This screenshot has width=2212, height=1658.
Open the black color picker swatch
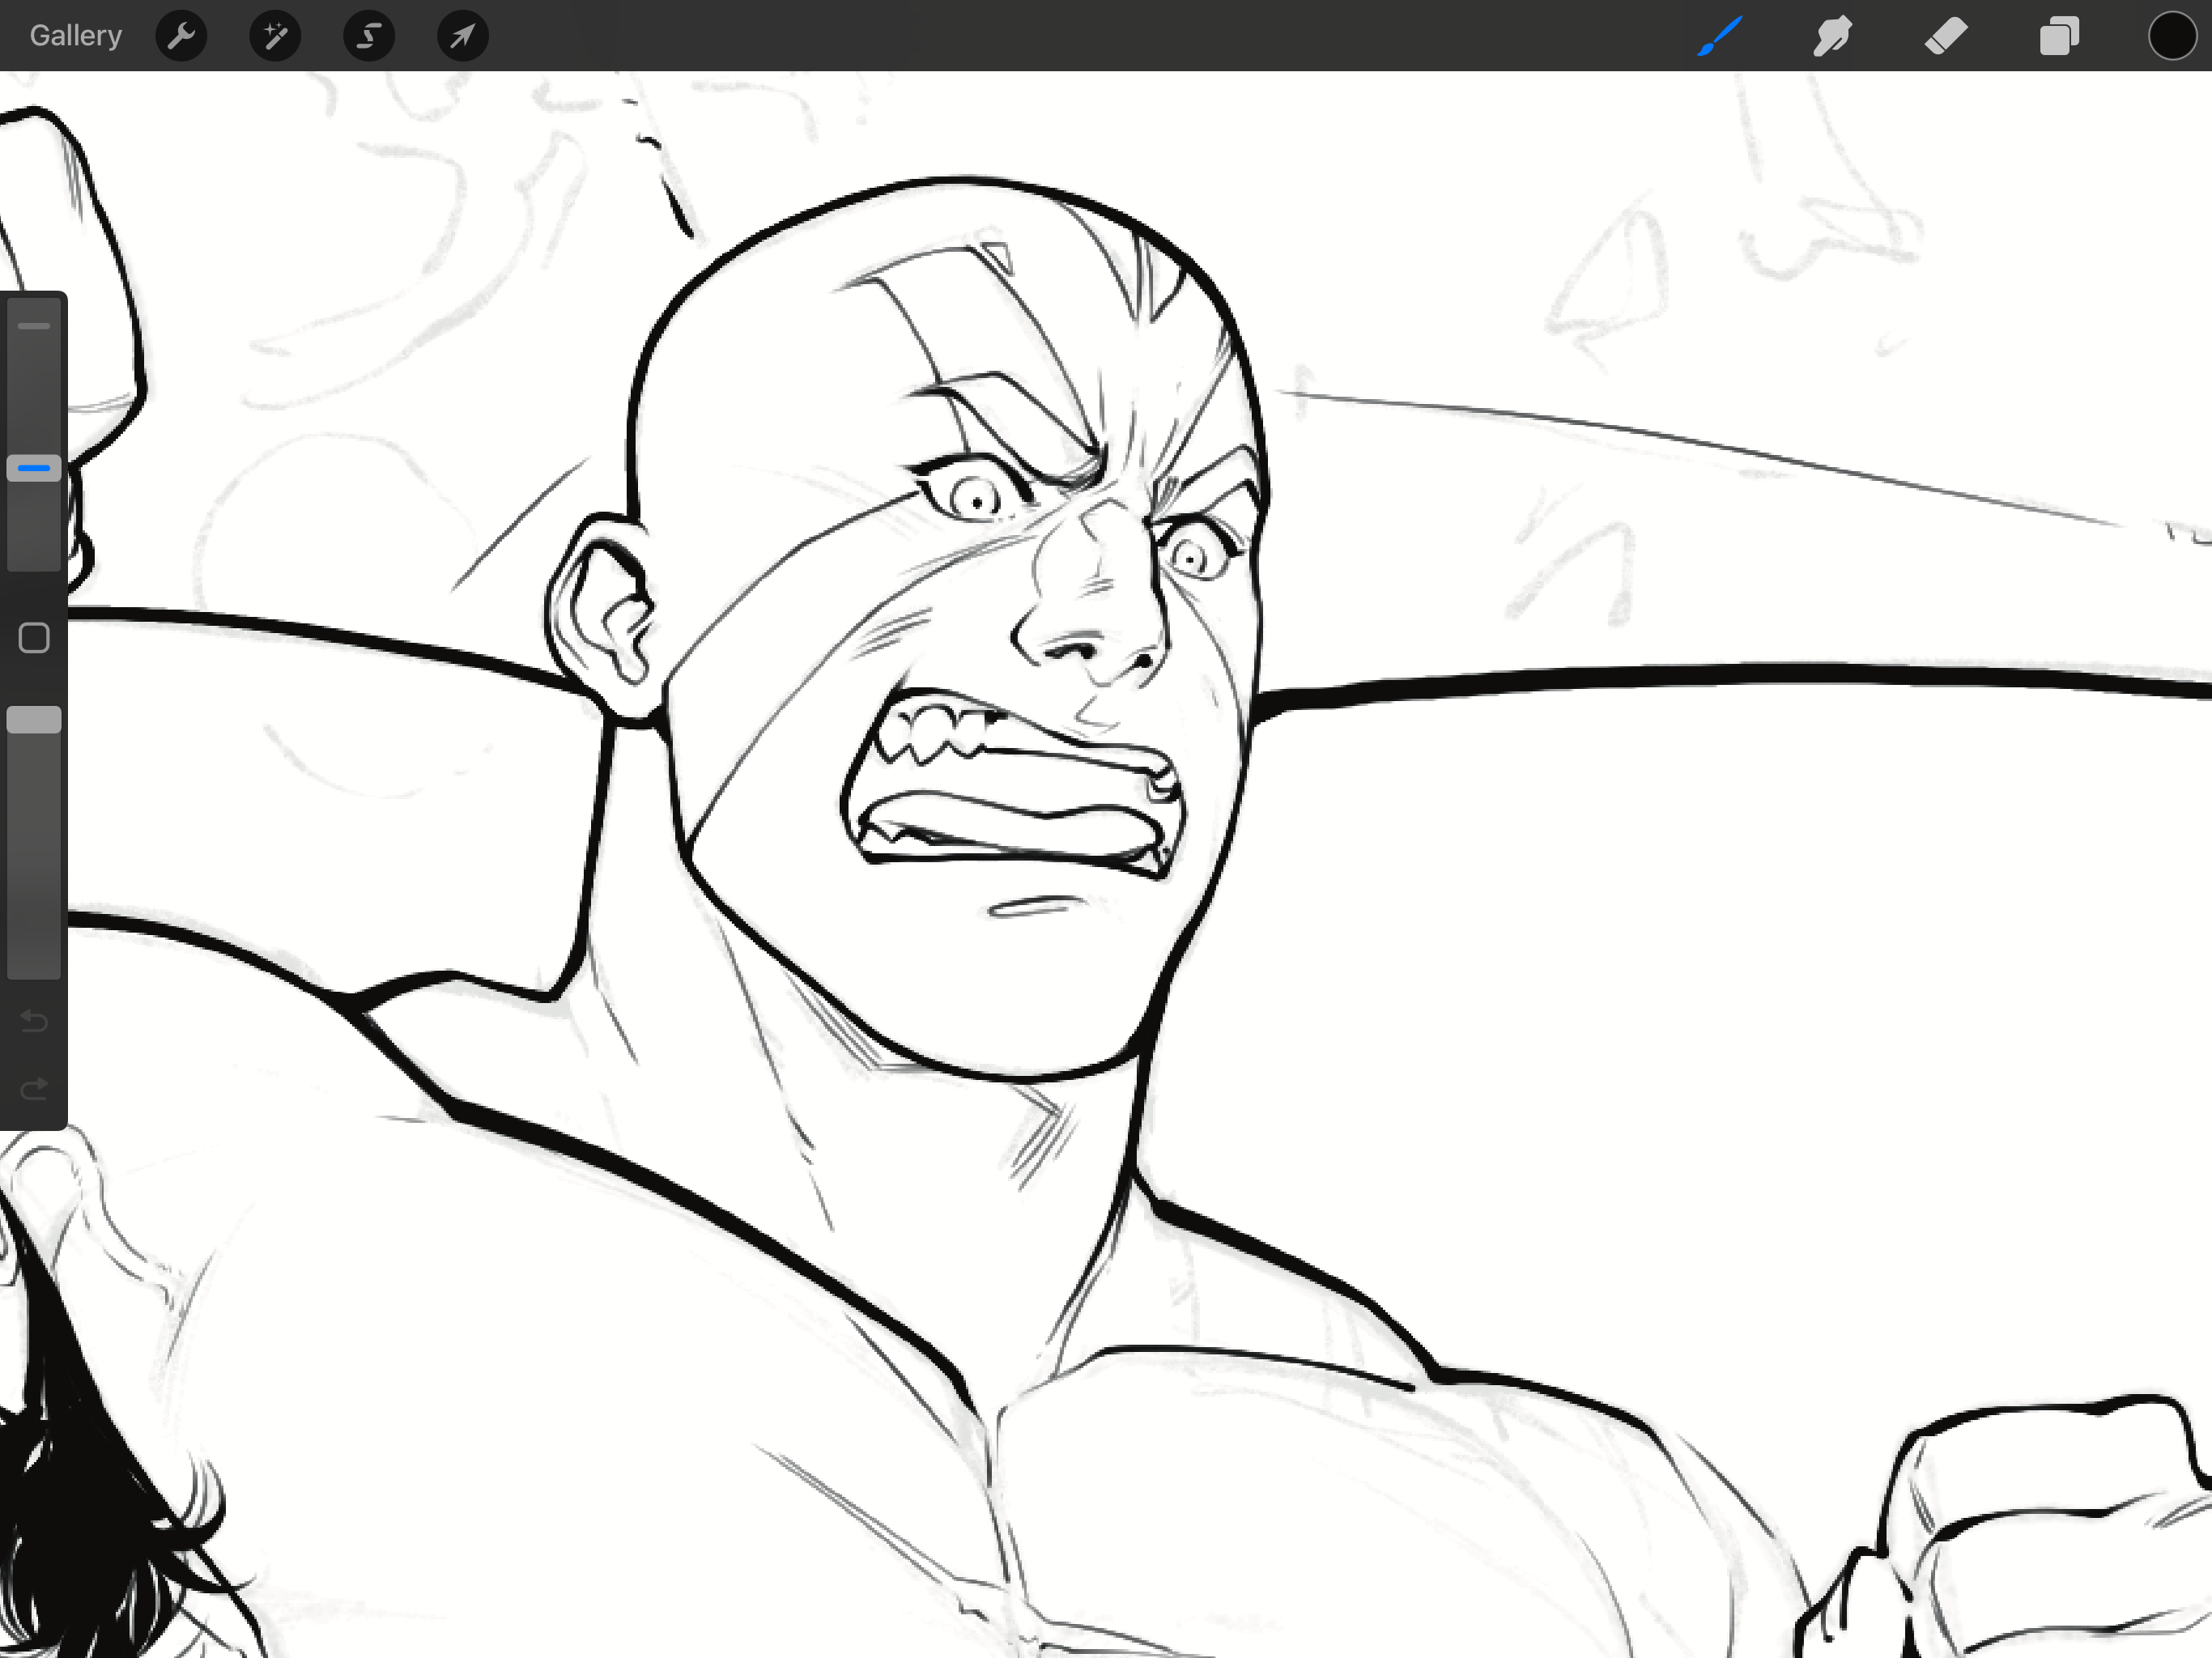click(x=2172, y=36)
